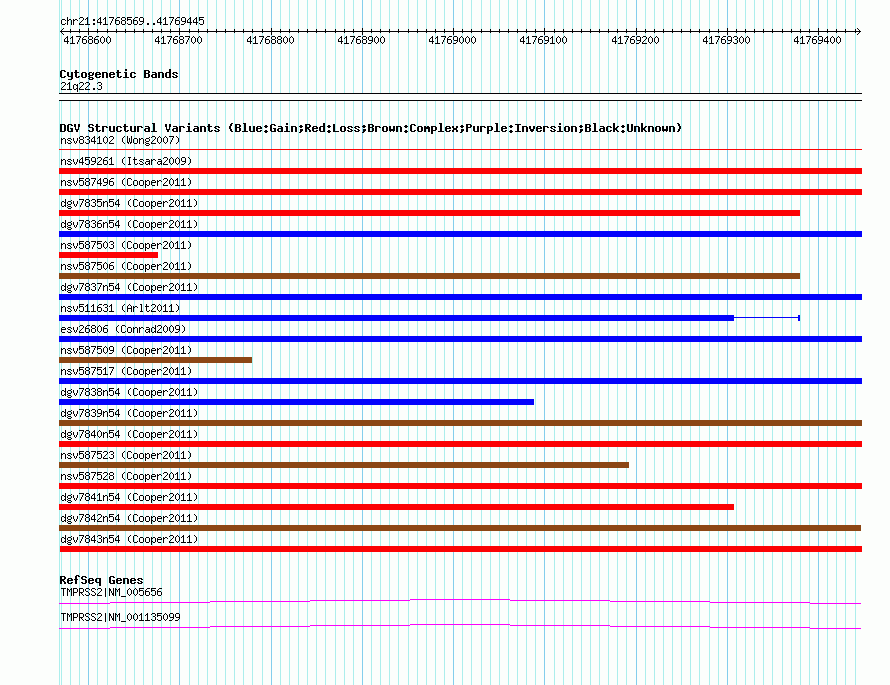Click the blue esv26806 gain bar
890x685 pixels.
click(x=460, y=339)
